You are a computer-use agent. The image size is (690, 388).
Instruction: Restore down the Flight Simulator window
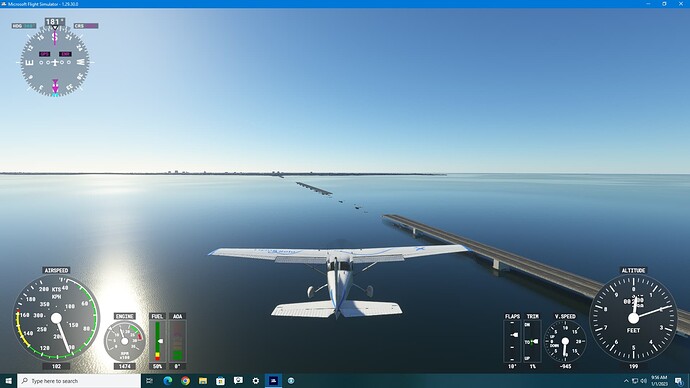664,4
